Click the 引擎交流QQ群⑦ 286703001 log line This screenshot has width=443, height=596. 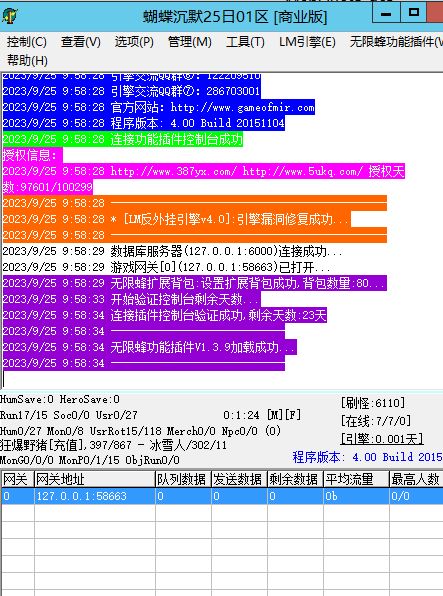132,91
